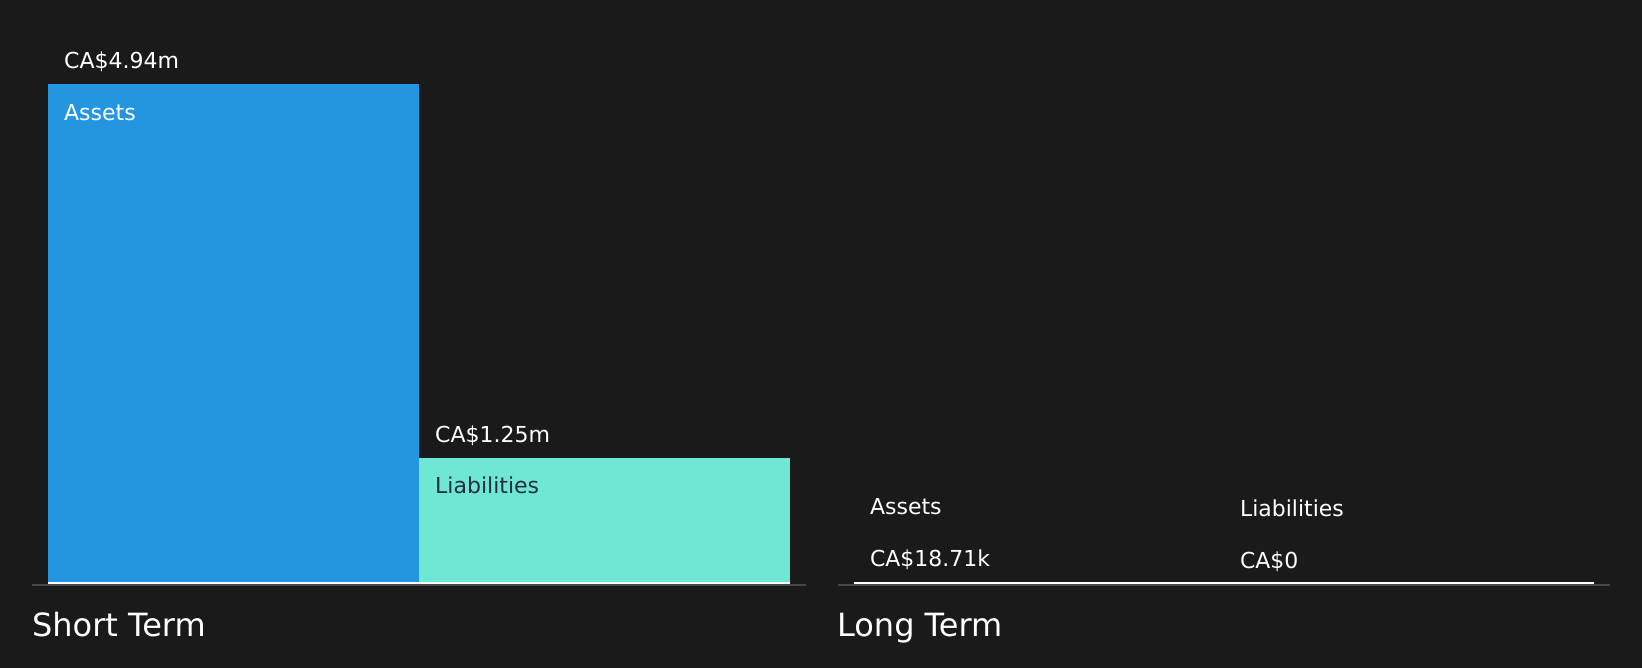Viewport: 1642px width, 668px height.
Task: Select the CA$18.71k long term value
Action: 929,559
